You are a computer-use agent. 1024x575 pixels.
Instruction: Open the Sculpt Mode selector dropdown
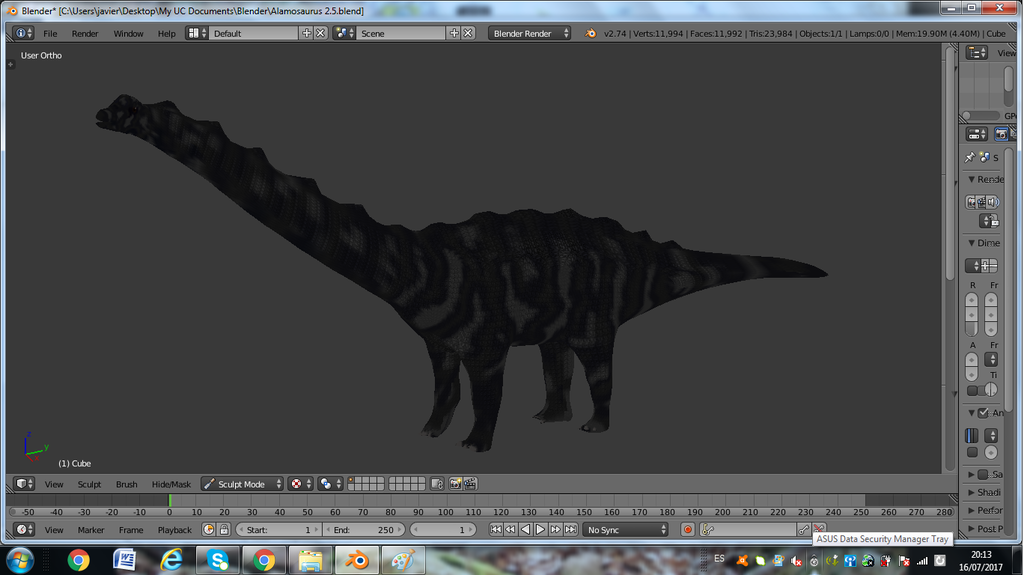coord(242,484)
